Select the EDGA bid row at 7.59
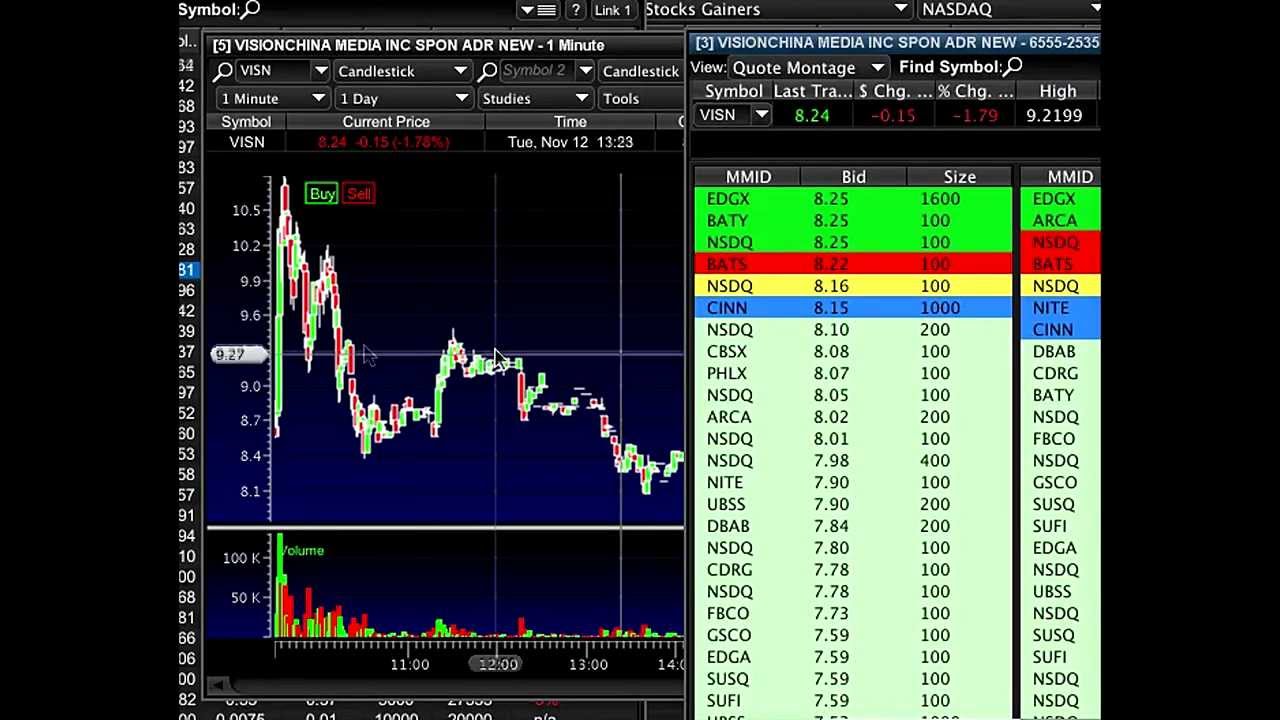This screenshot has height=720, width=1280. 853,657
